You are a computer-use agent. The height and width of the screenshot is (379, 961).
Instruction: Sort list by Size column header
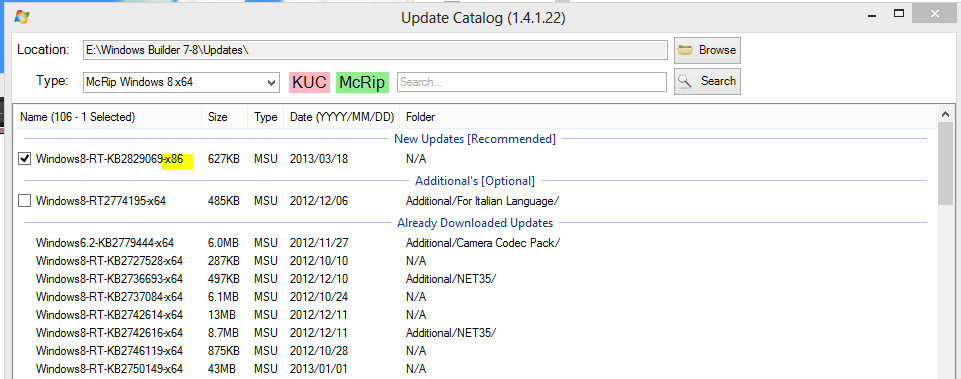[x=224, y=117]
